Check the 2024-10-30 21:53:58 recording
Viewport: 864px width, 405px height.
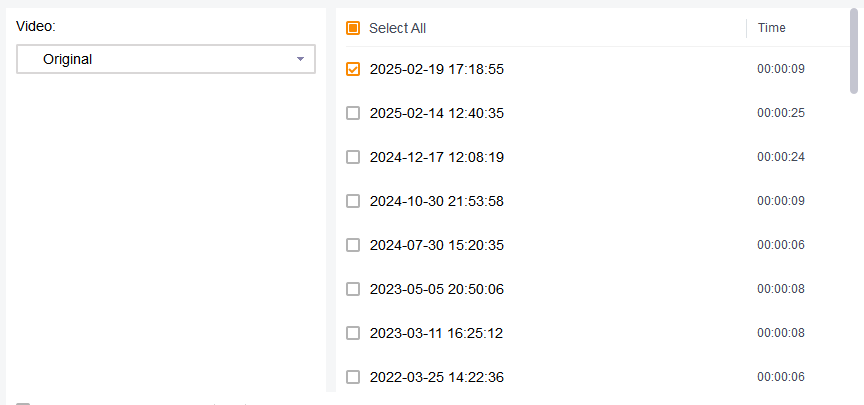click(x=353, y=201)
